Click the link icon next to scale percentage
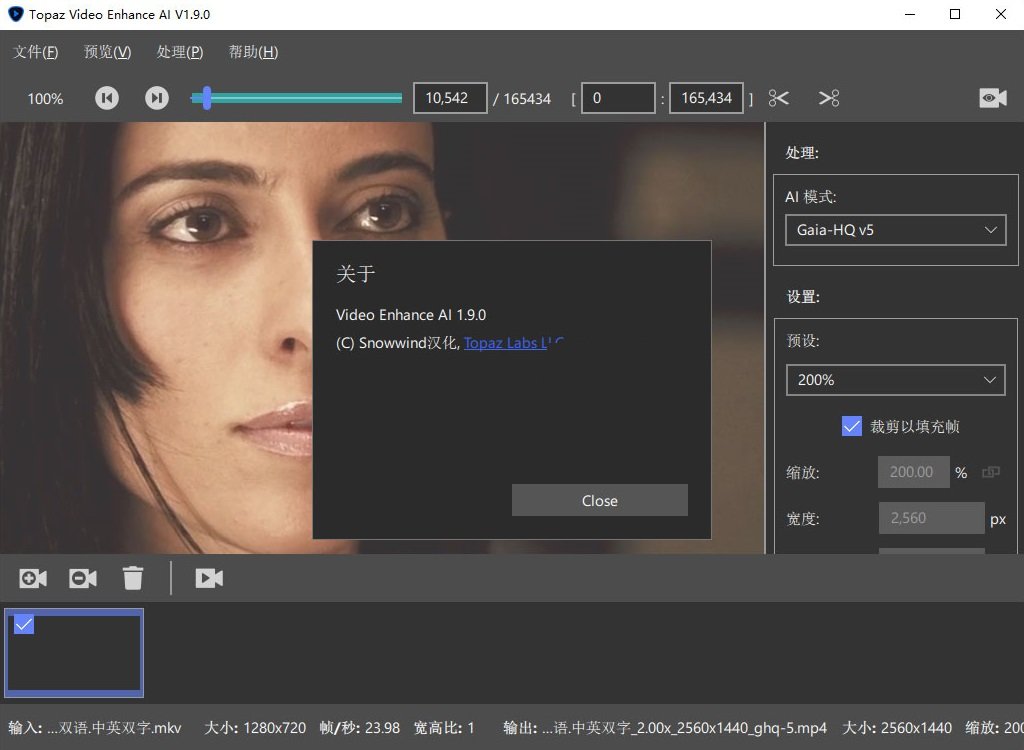The height and width of the screenshot is (750, 1024). point(991,472)
